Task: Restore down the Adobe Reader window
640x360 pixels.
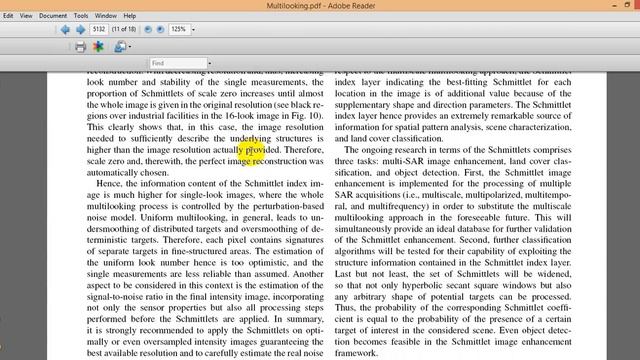Action: (x=627, y=5)
